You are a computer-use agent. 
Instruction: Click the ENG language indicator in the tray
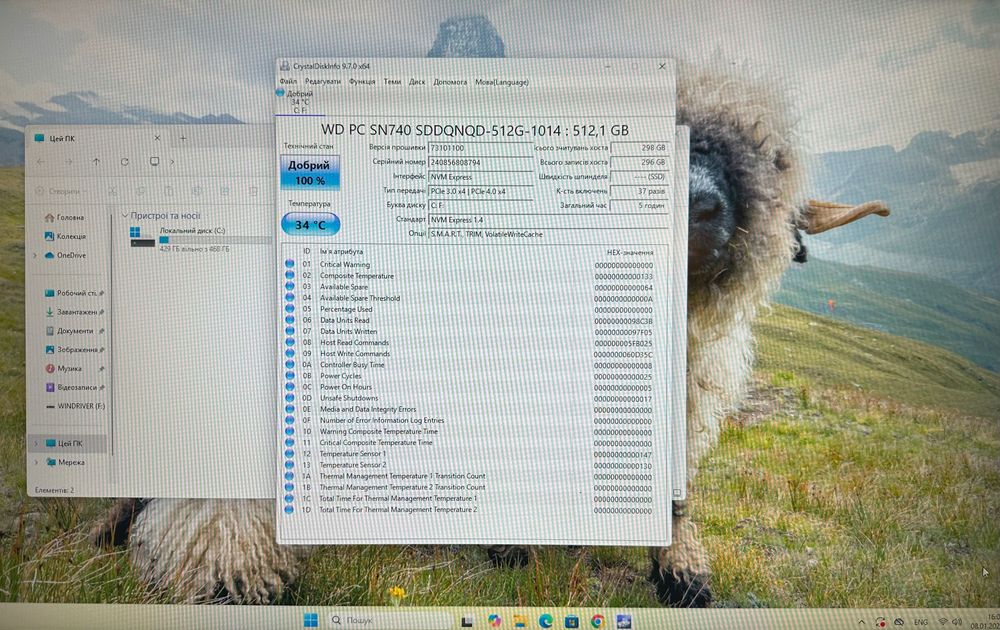pos(921,622)
